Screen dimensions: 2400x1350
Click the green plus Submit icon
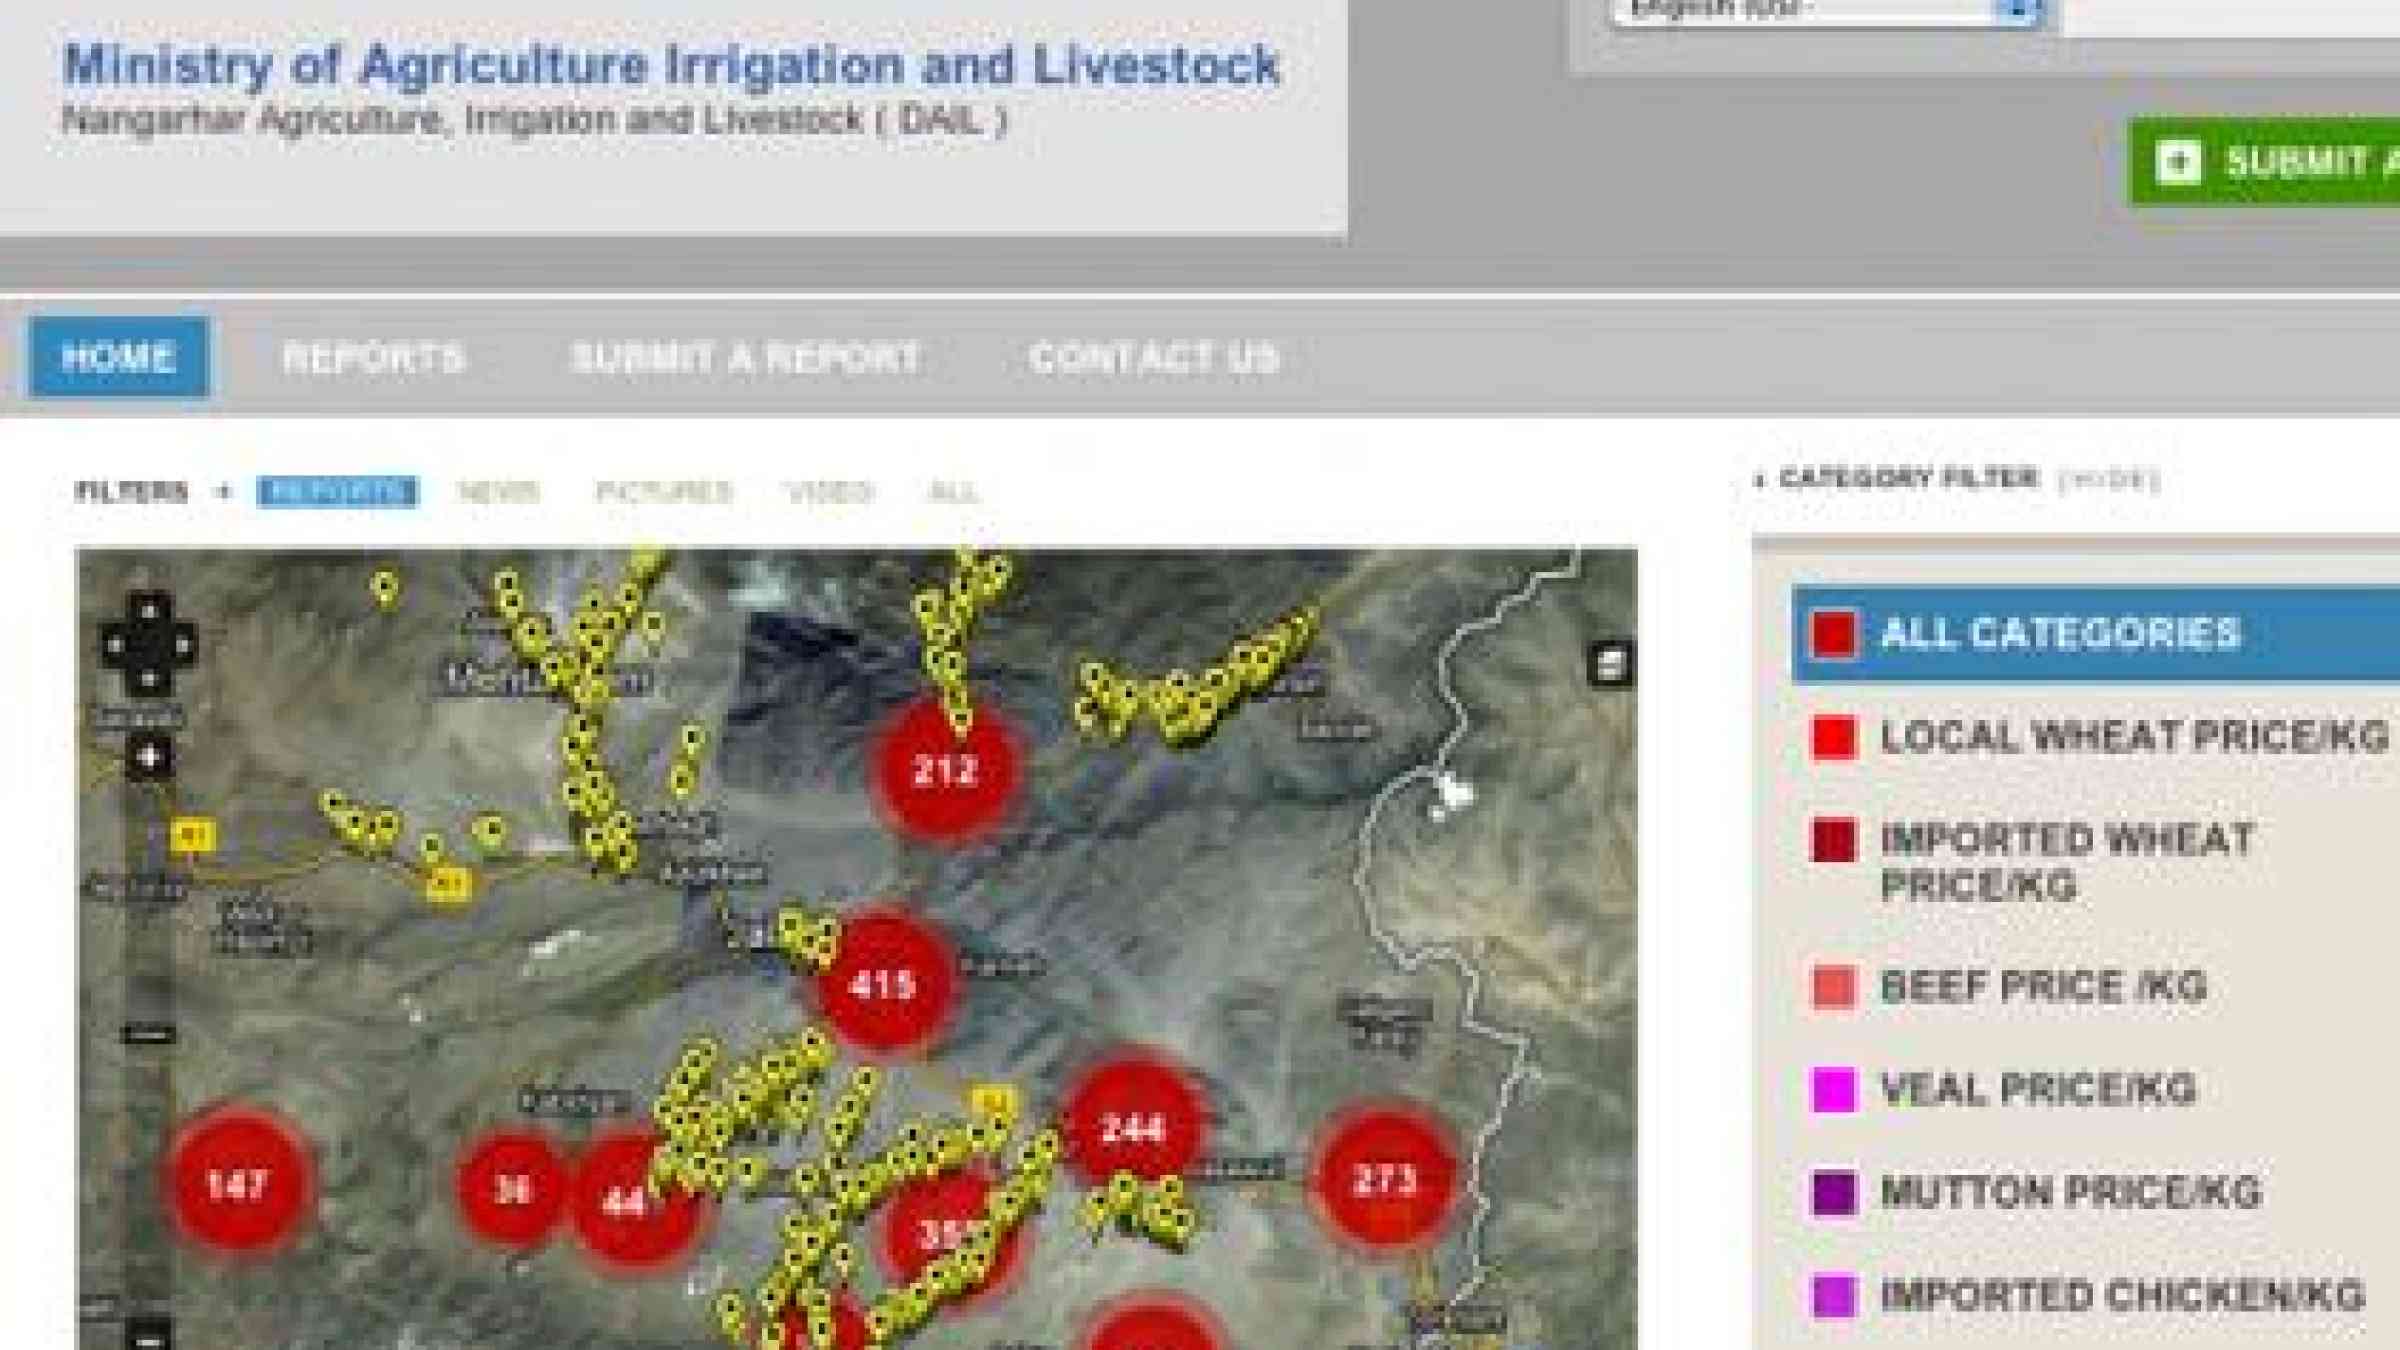pyautogui.click(x=2178, y=162)
